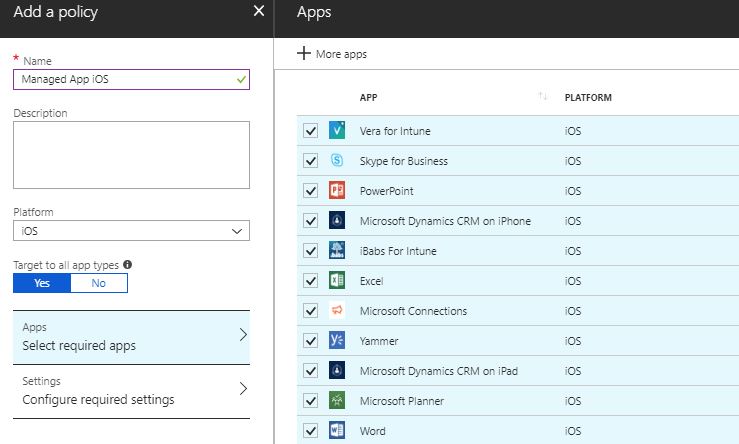Viewport: 739px width, 444px height.
Task: Click the PowerPoint app name
Action: coord(386,191)
